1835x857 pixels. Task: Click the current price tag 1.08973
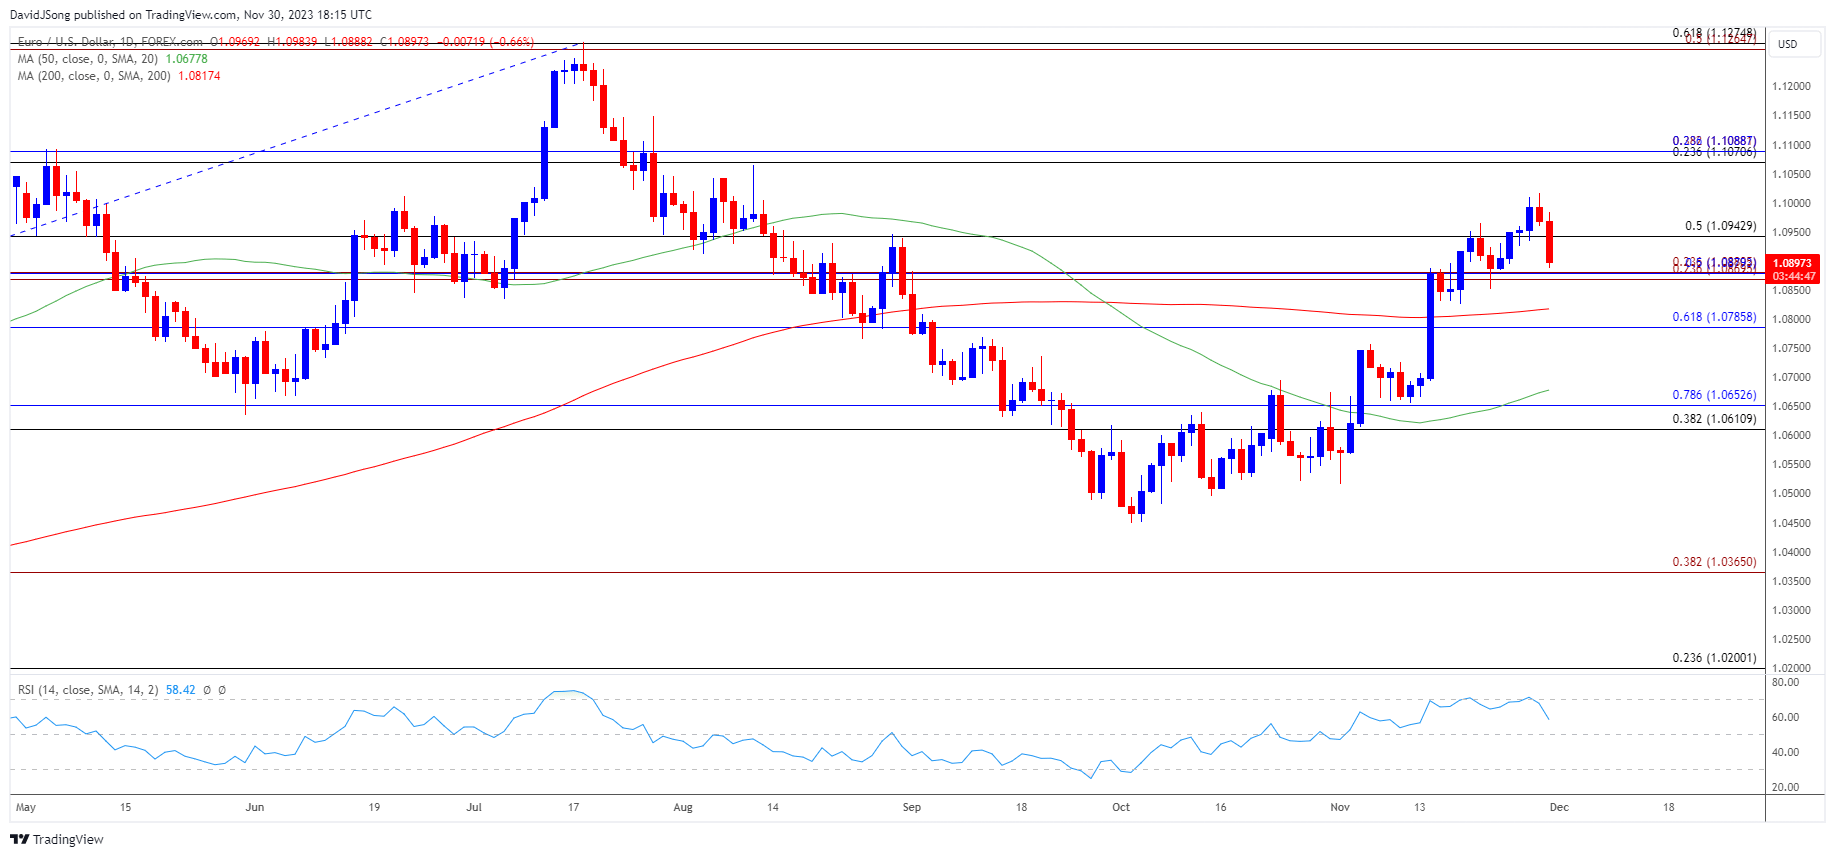point(1793,264)
